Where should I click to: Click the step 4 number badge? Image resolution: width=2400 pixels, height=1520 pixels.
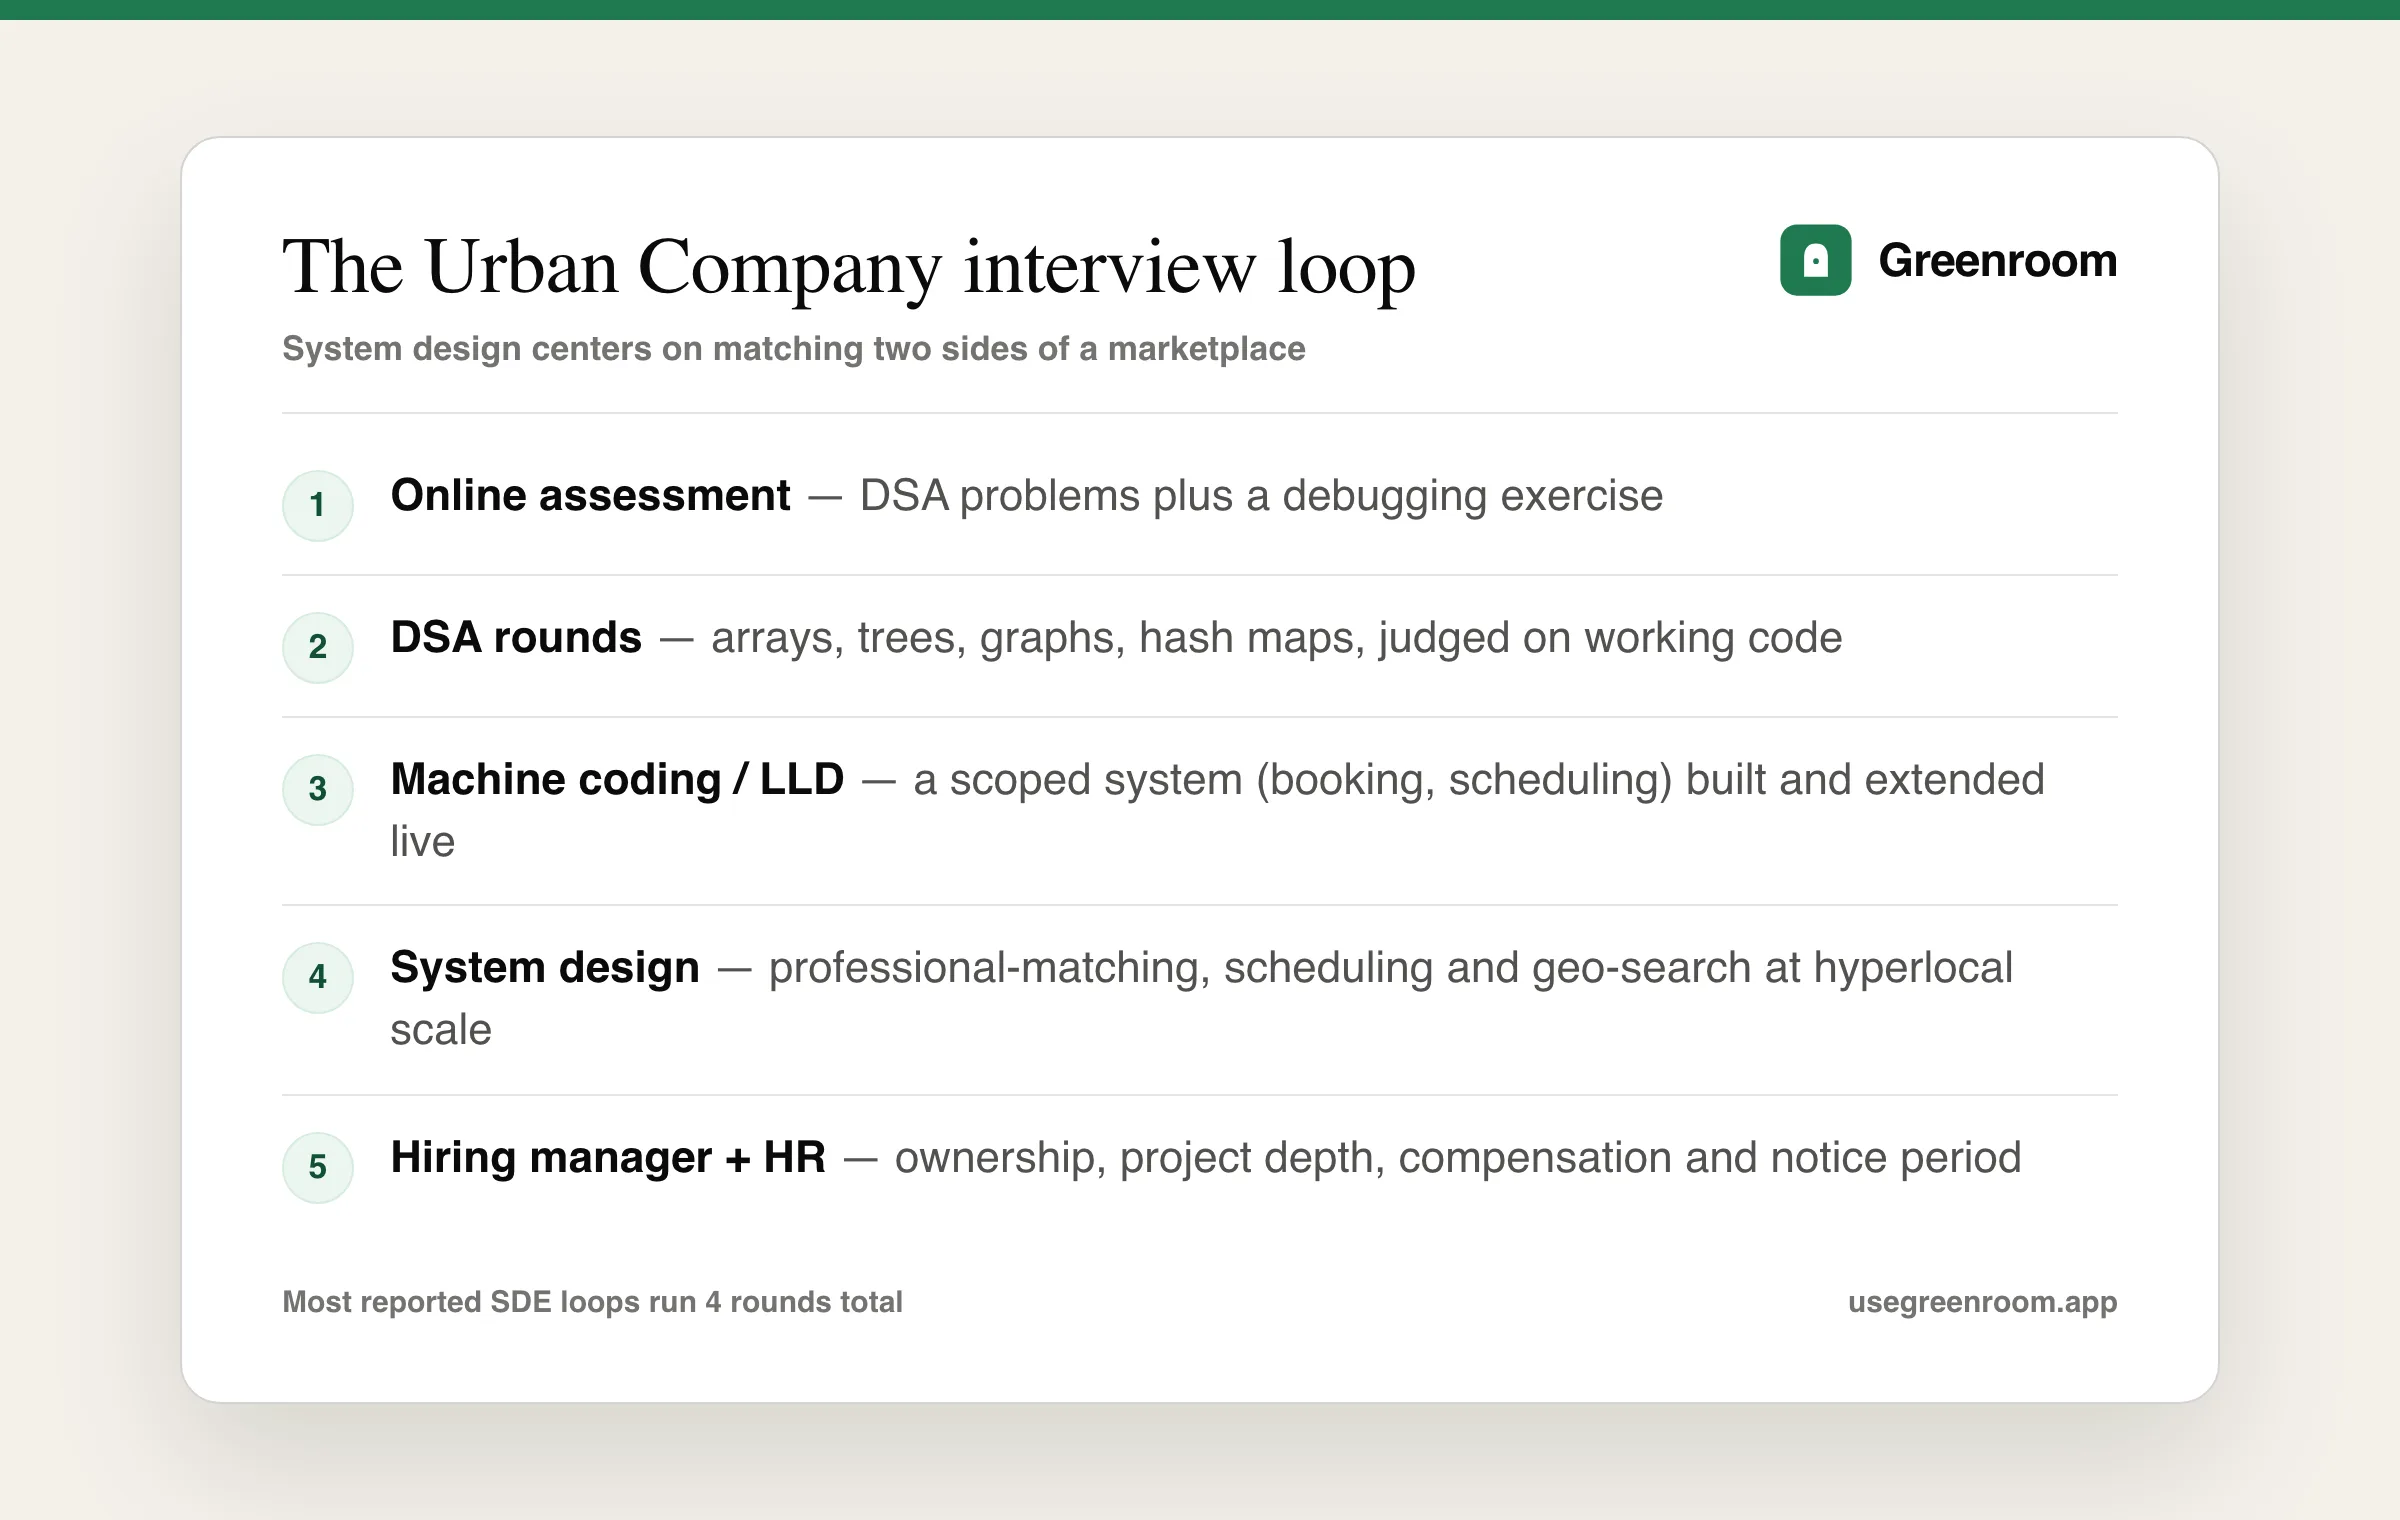tap(318, 977)
